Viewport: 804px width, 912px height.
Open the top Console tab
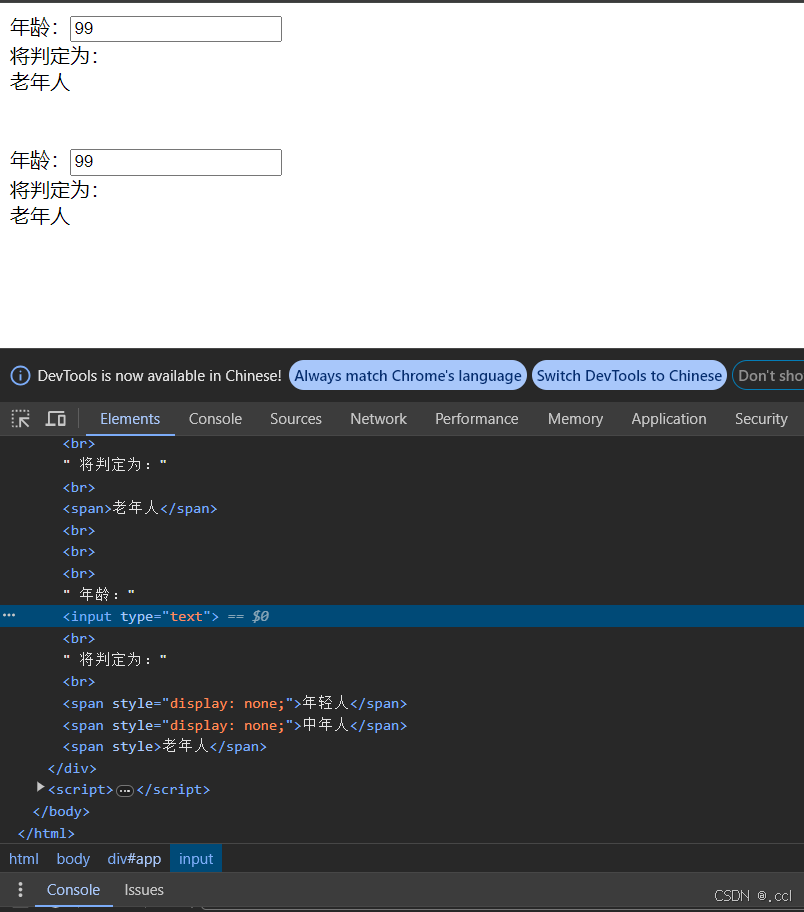(x=215, y=419)
